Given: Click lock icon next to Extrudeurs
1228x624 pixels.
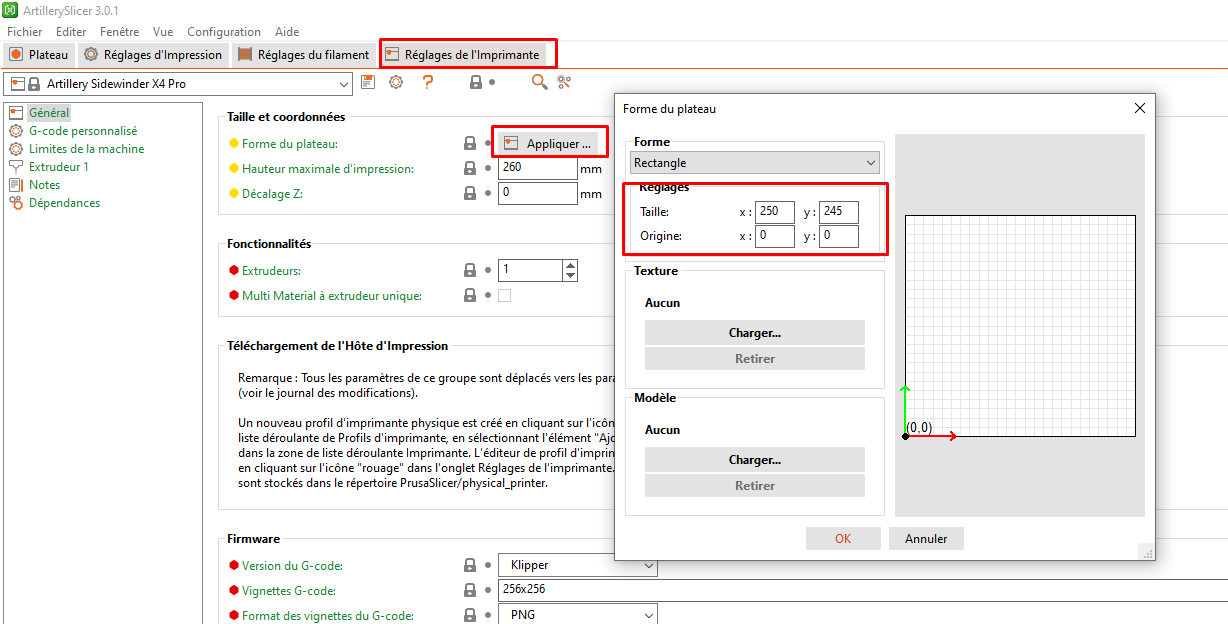Looking at the screenshot, I should [470, 270].
